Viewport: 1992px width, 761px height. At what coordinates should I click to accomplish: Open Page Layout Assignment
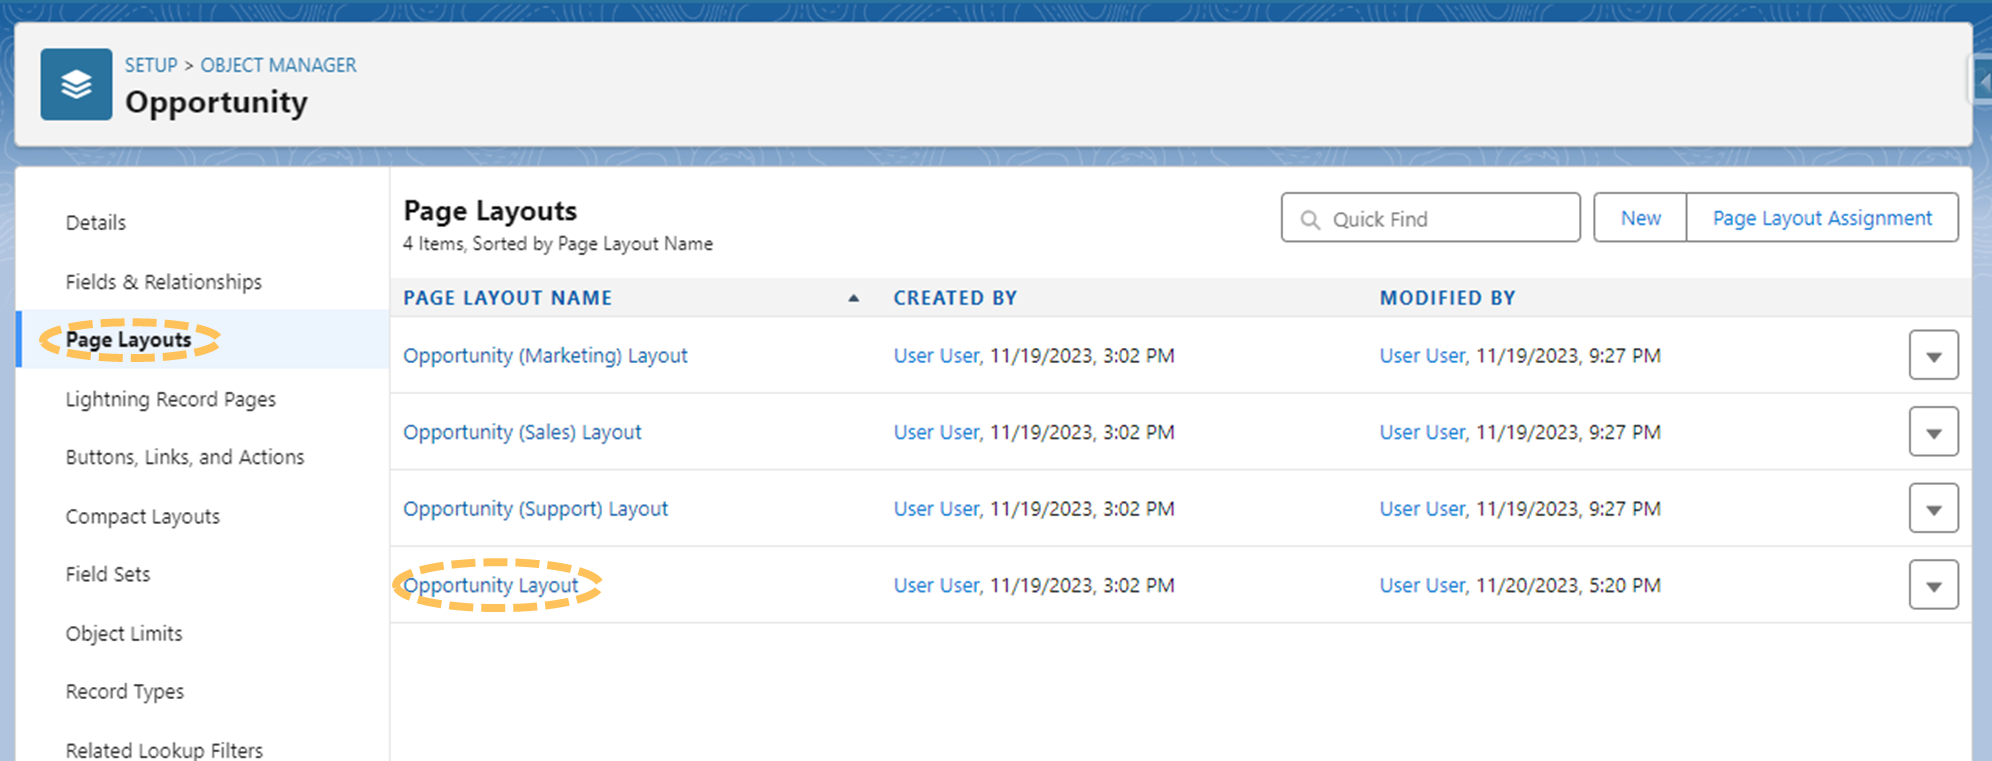[x=1822, y=218]
